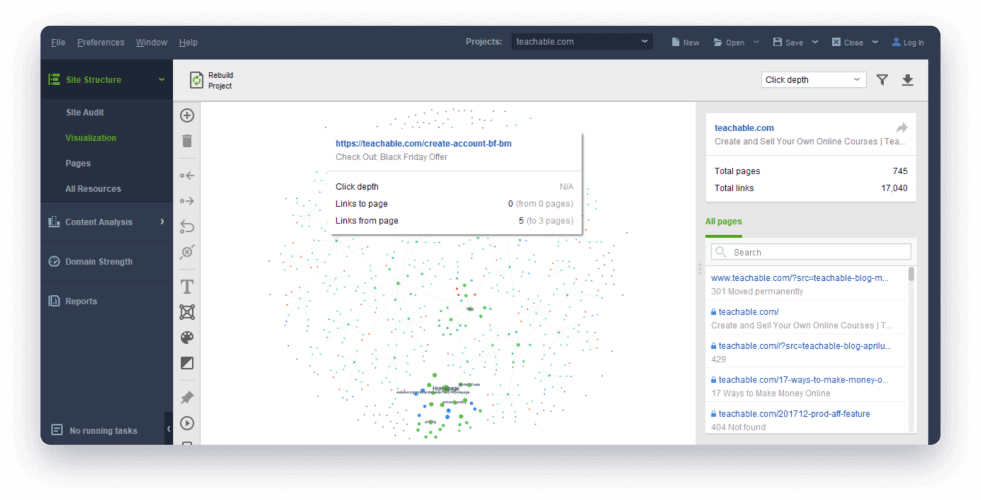Open the Click depth dropdown

(813, 80)
